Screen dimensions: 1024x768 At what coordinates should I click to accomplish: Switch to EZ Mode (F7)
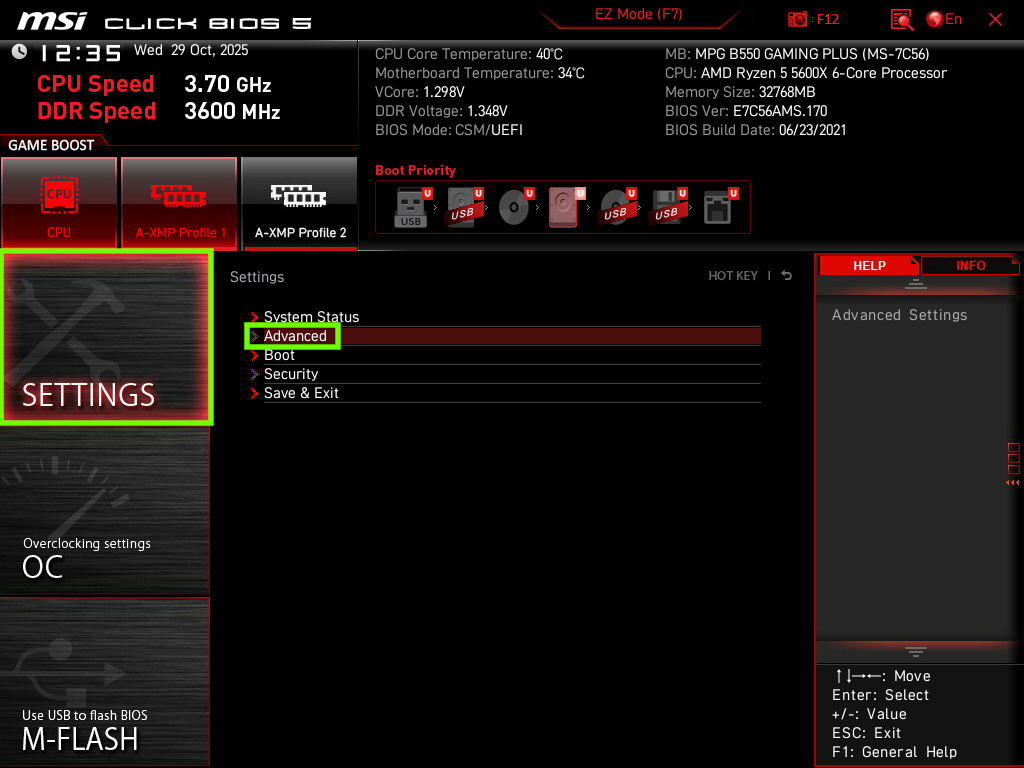click(x=639, y=16)
